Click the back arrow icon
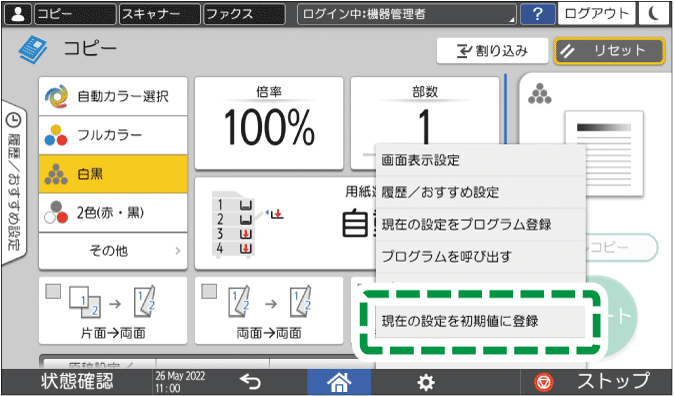Viewport: 675px width, 396px height. pos(251,381)
